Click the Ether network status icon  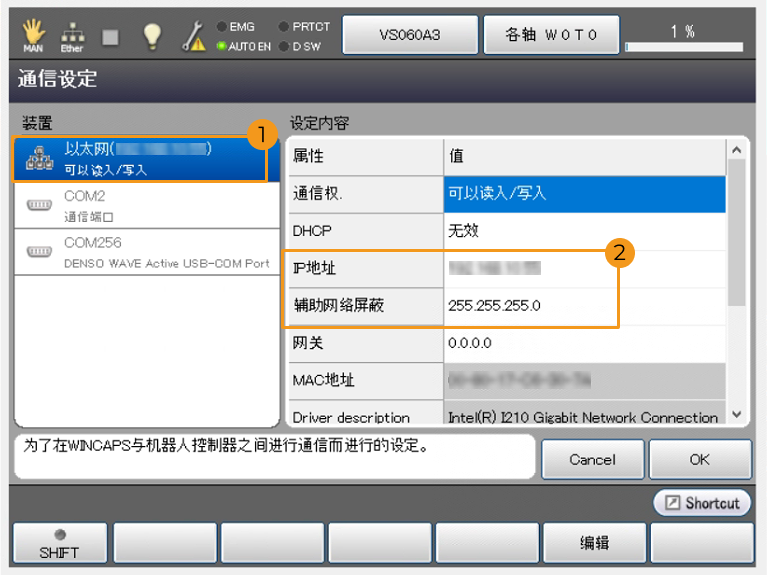pyautogui.click(x=72, y=37)
